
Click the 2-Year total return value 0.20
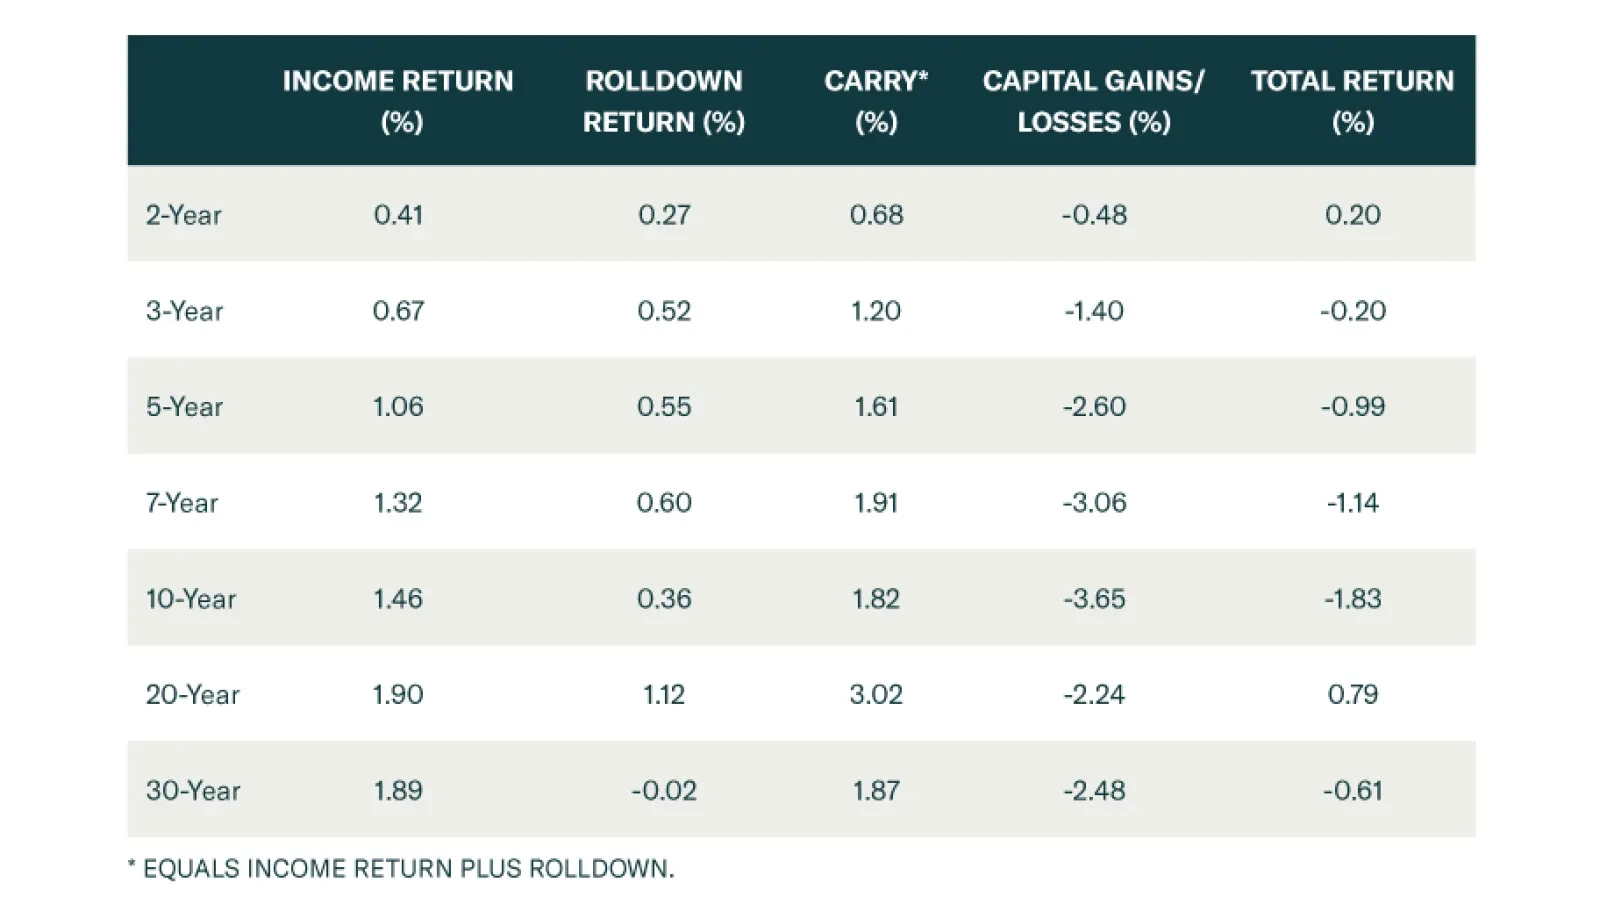[1352, 215]
